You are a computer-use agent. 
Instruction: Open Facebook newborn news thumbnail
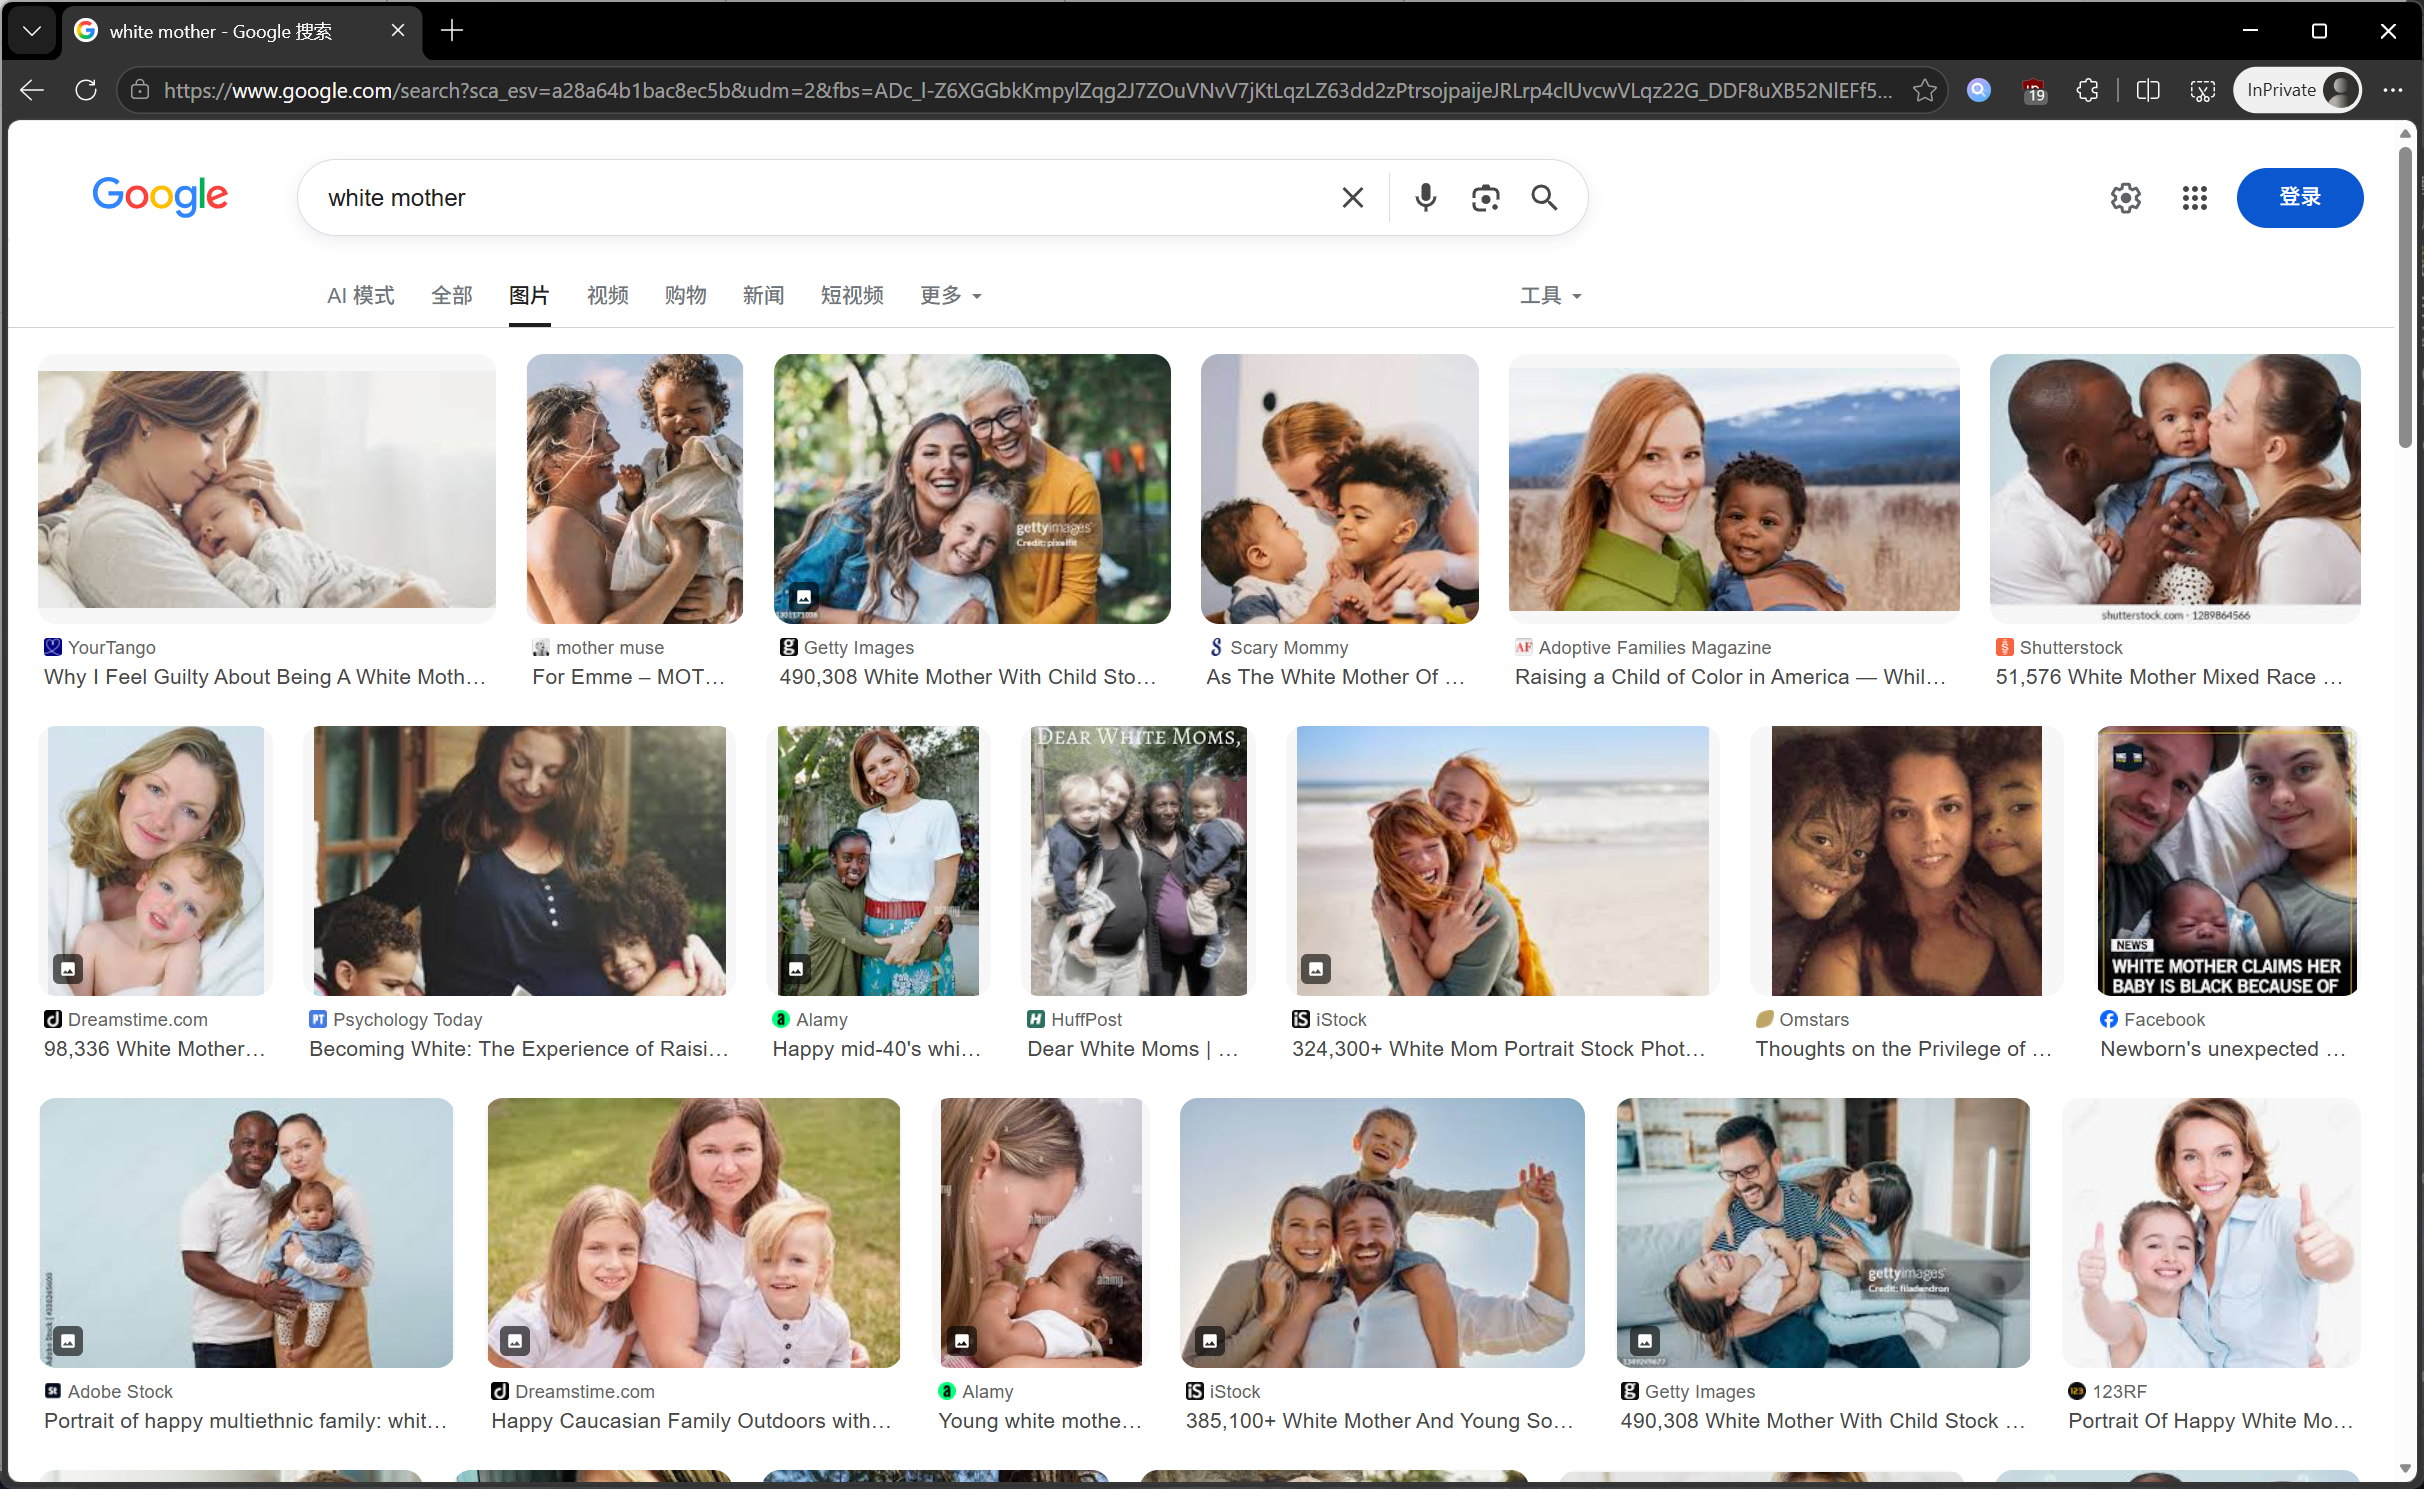[x=2227, y=860]
